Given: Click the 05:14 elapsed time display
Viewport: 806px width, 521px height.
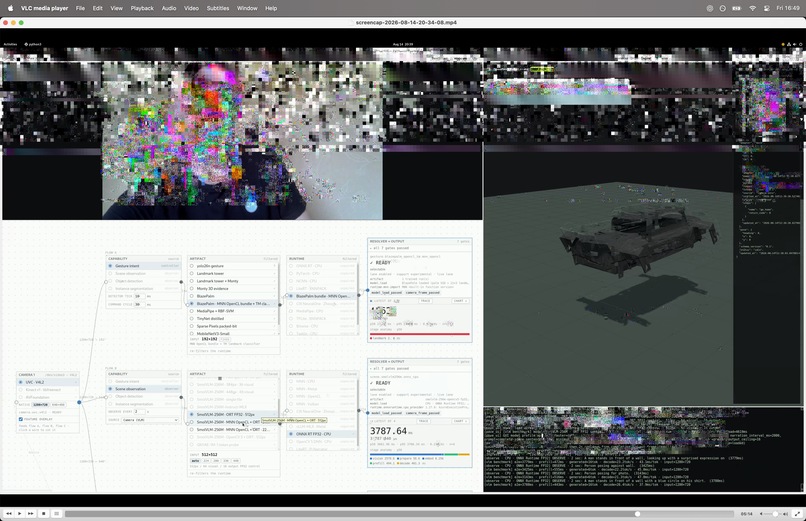Looking at the screenshot, I should click(x=746, y=514).
